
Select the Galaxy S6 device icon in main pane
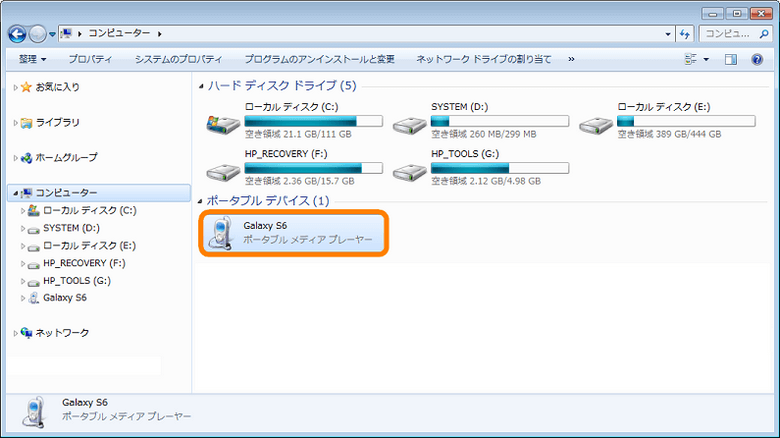[221, 232]
